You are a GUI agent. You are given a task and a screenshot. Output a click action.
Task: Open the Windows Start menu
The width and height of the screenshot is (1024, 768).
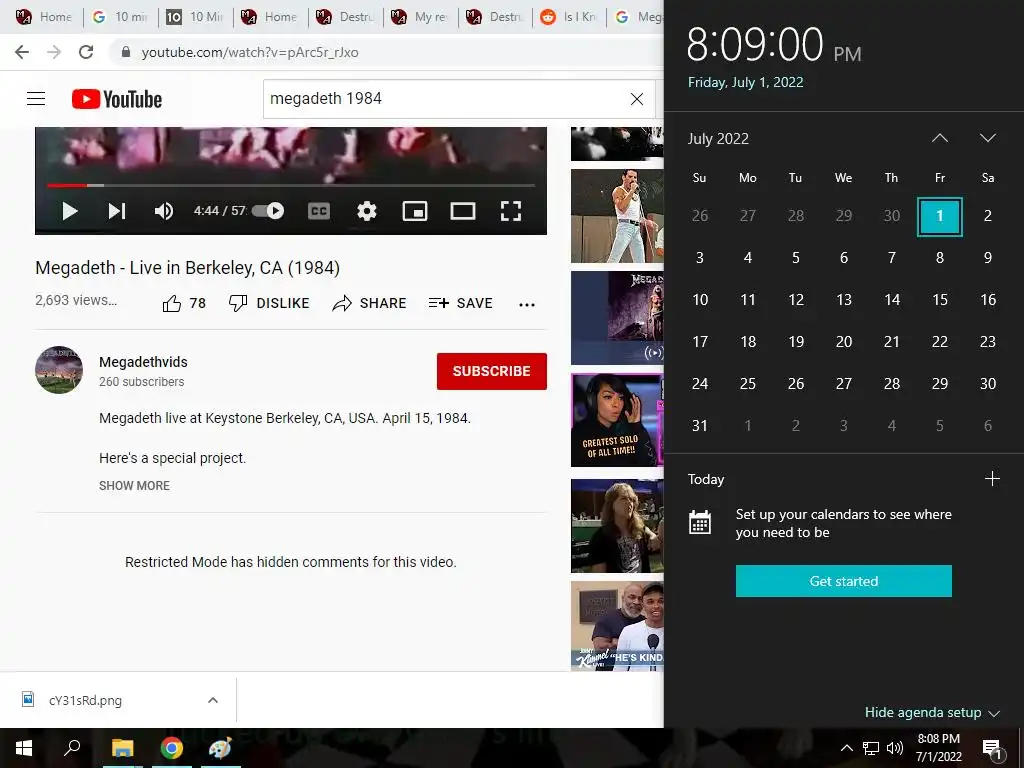pos(24,748)
